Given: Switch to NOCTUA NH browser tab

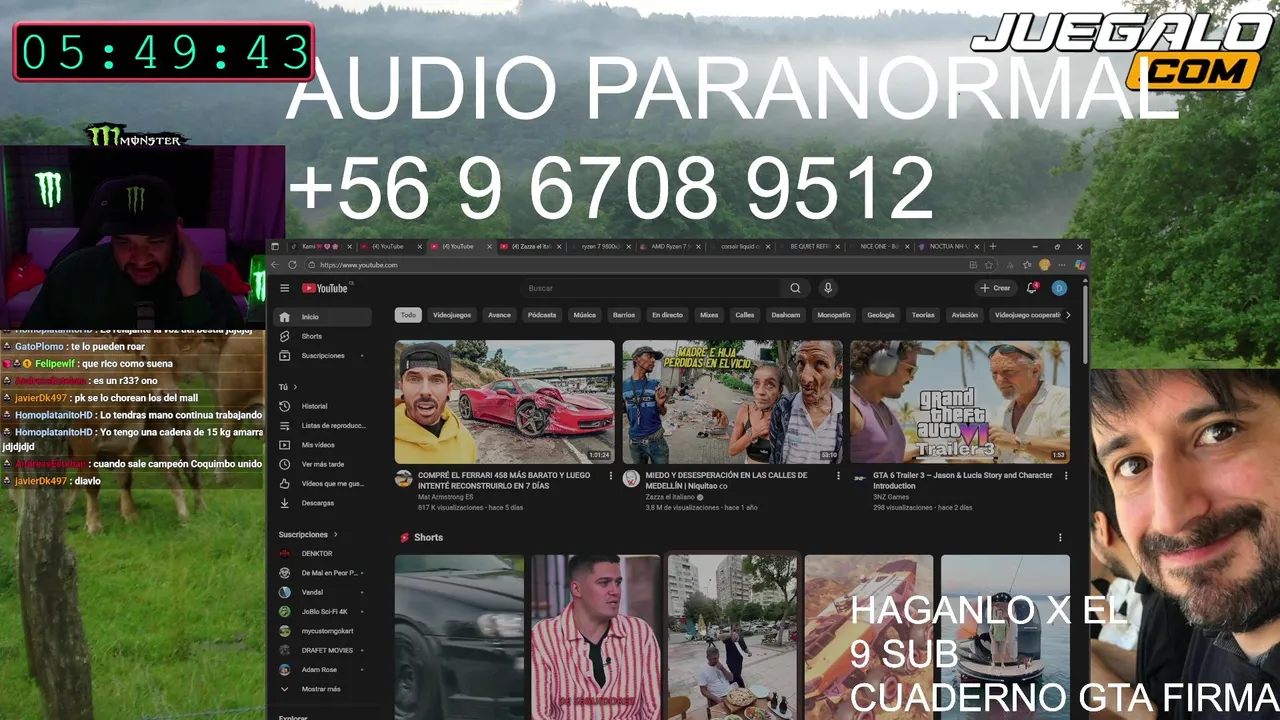Looking at the screenshot, I should pos(950,246).
